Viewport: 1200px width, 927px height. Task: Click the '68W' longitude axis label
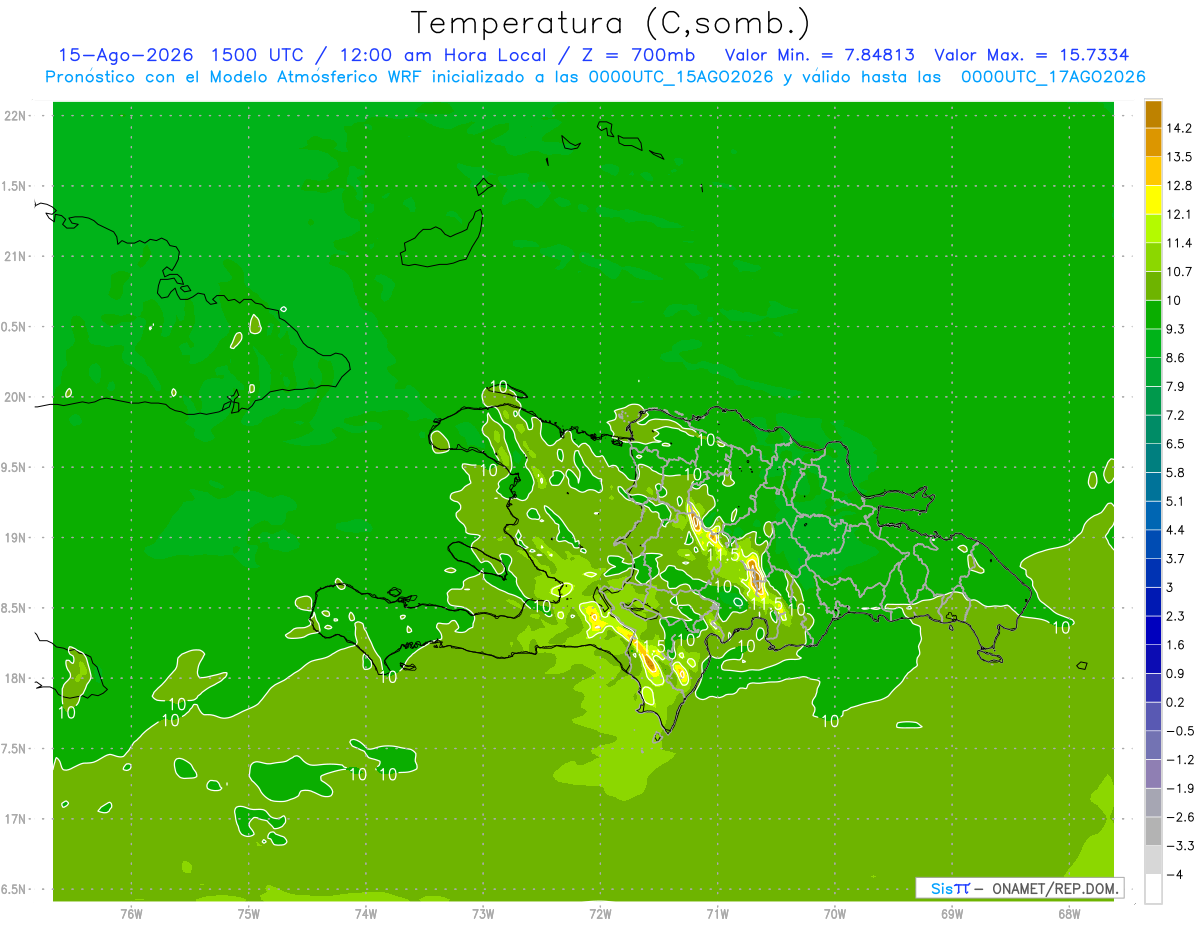(x=1069, y=913)
